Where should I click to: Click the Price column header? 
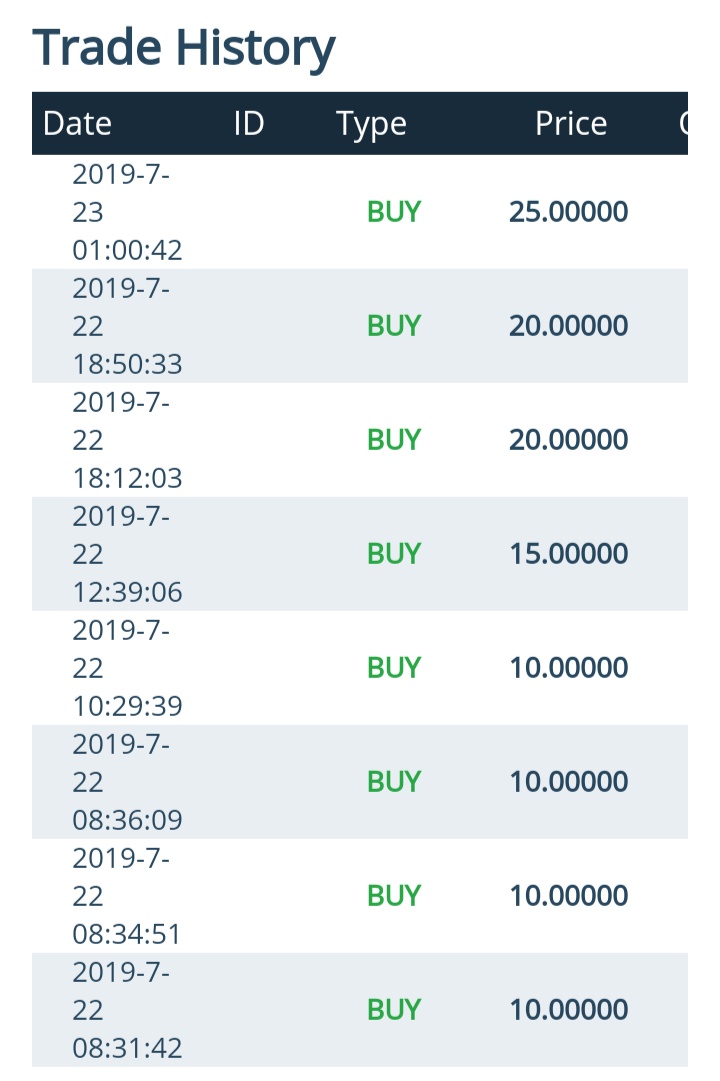tap(571, 124)
